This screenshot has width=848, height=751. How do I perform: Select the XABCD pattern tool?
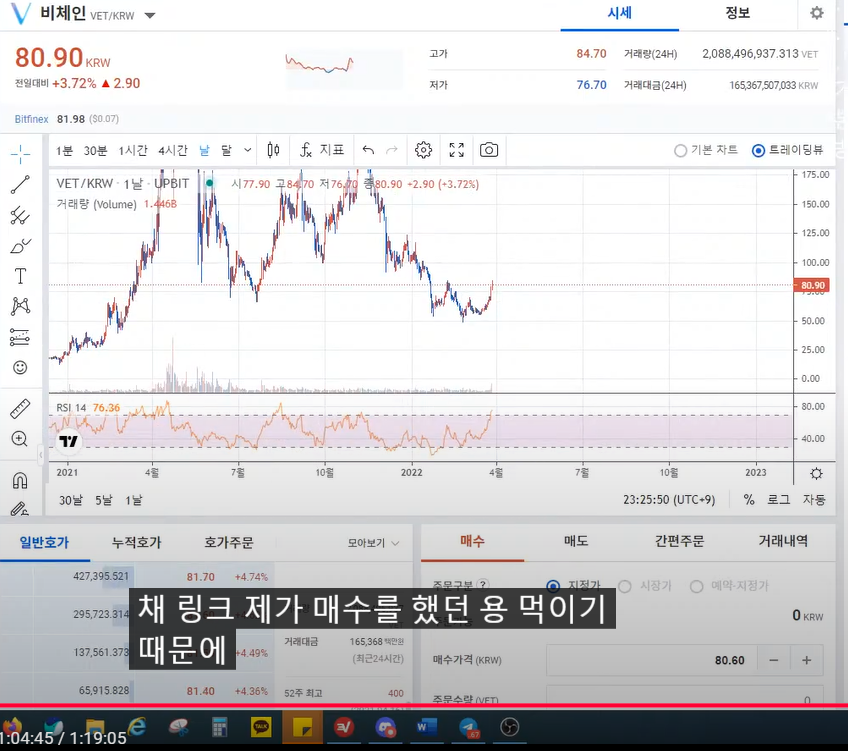point(21,307)
